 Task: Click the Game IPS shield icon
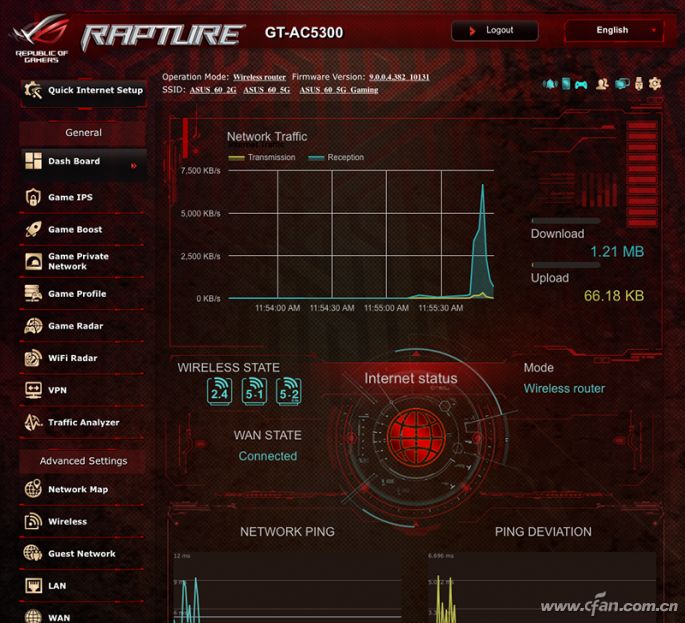coord(33,197)
